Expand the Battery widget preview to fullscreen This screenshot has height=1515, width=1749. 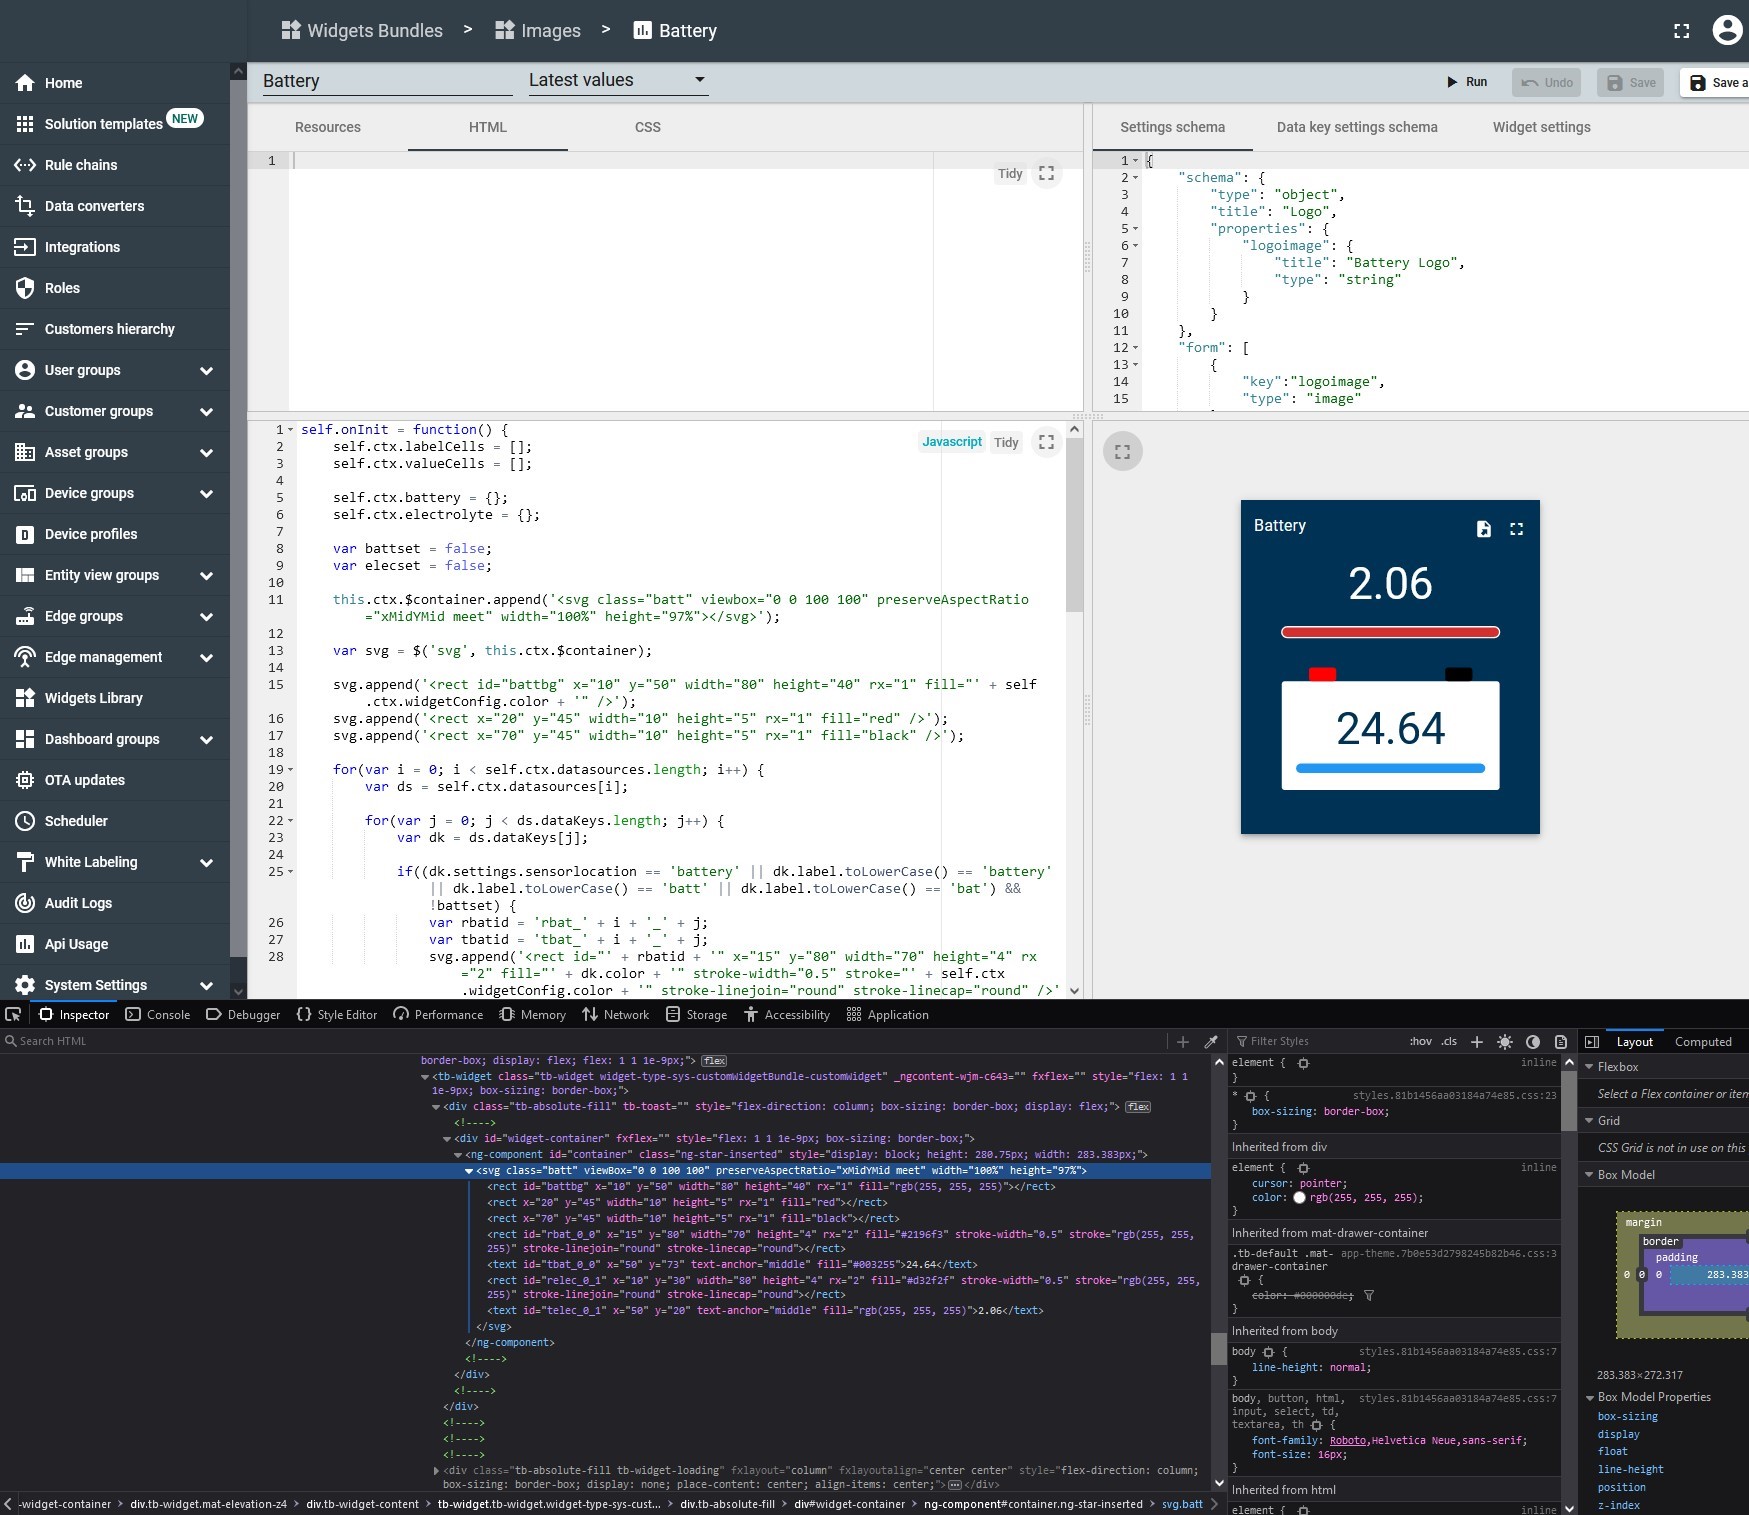(x=1516, y=528)
